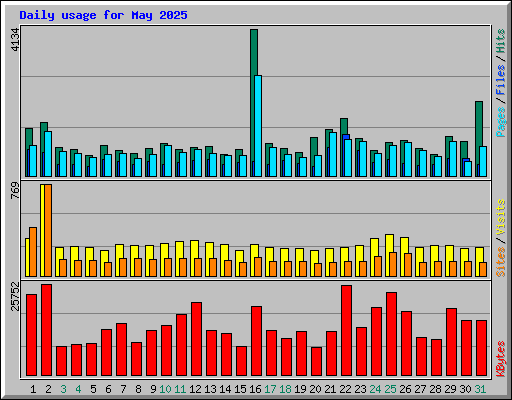Click the red KBytes bar for day 12
The height and width of the screenshot is (400, 512).
[x=196, y=339]
